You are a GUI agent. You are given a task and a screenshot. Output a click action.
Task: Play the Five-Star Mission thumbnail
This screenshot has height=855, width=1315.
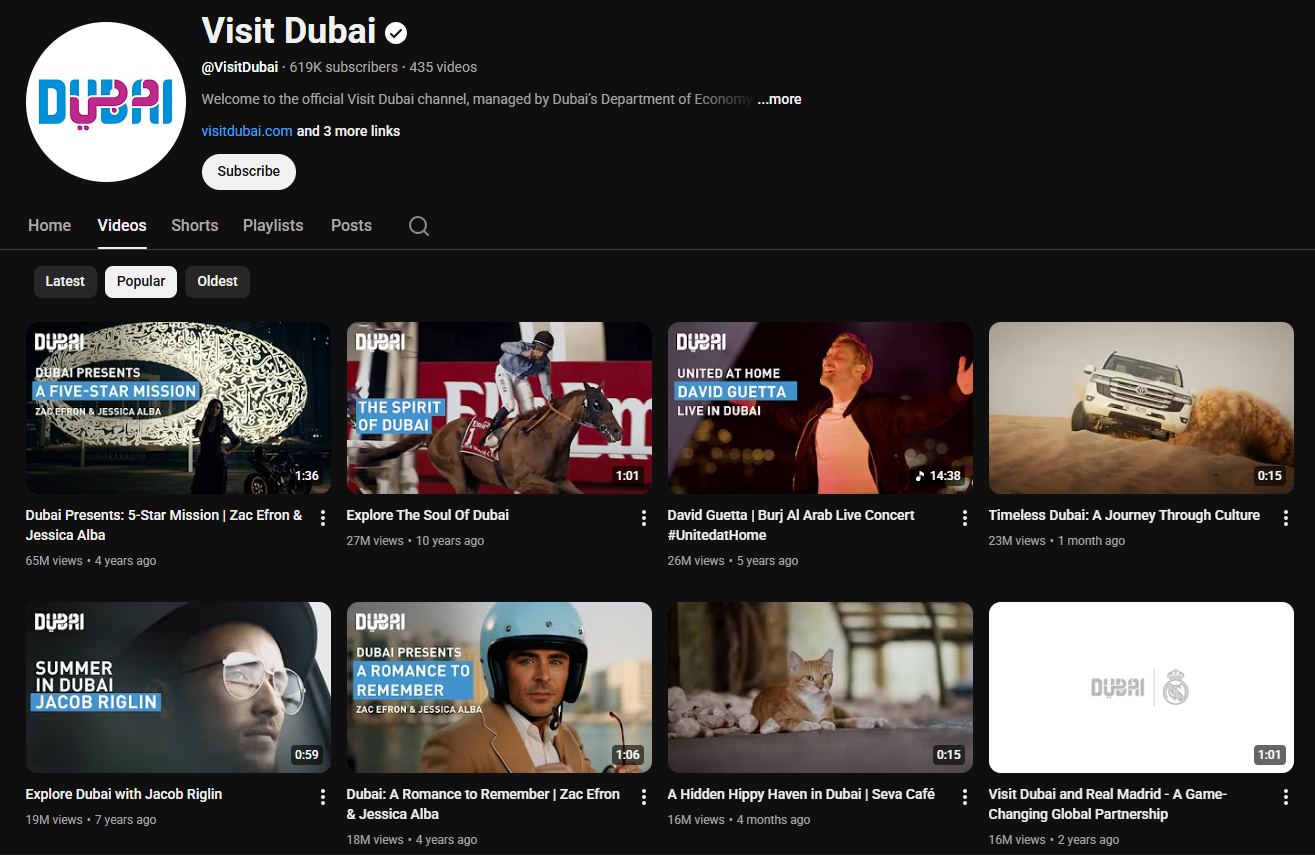[x=178, y=408]
